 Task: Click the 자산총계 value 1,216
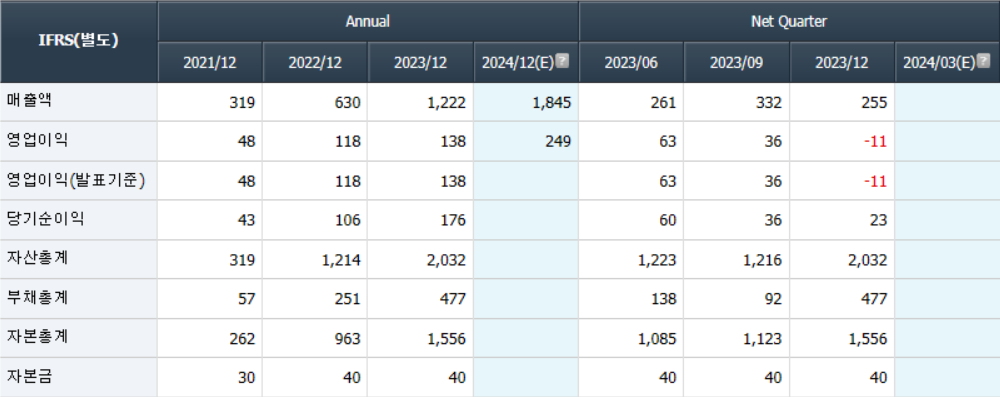(x=763, y=260)
